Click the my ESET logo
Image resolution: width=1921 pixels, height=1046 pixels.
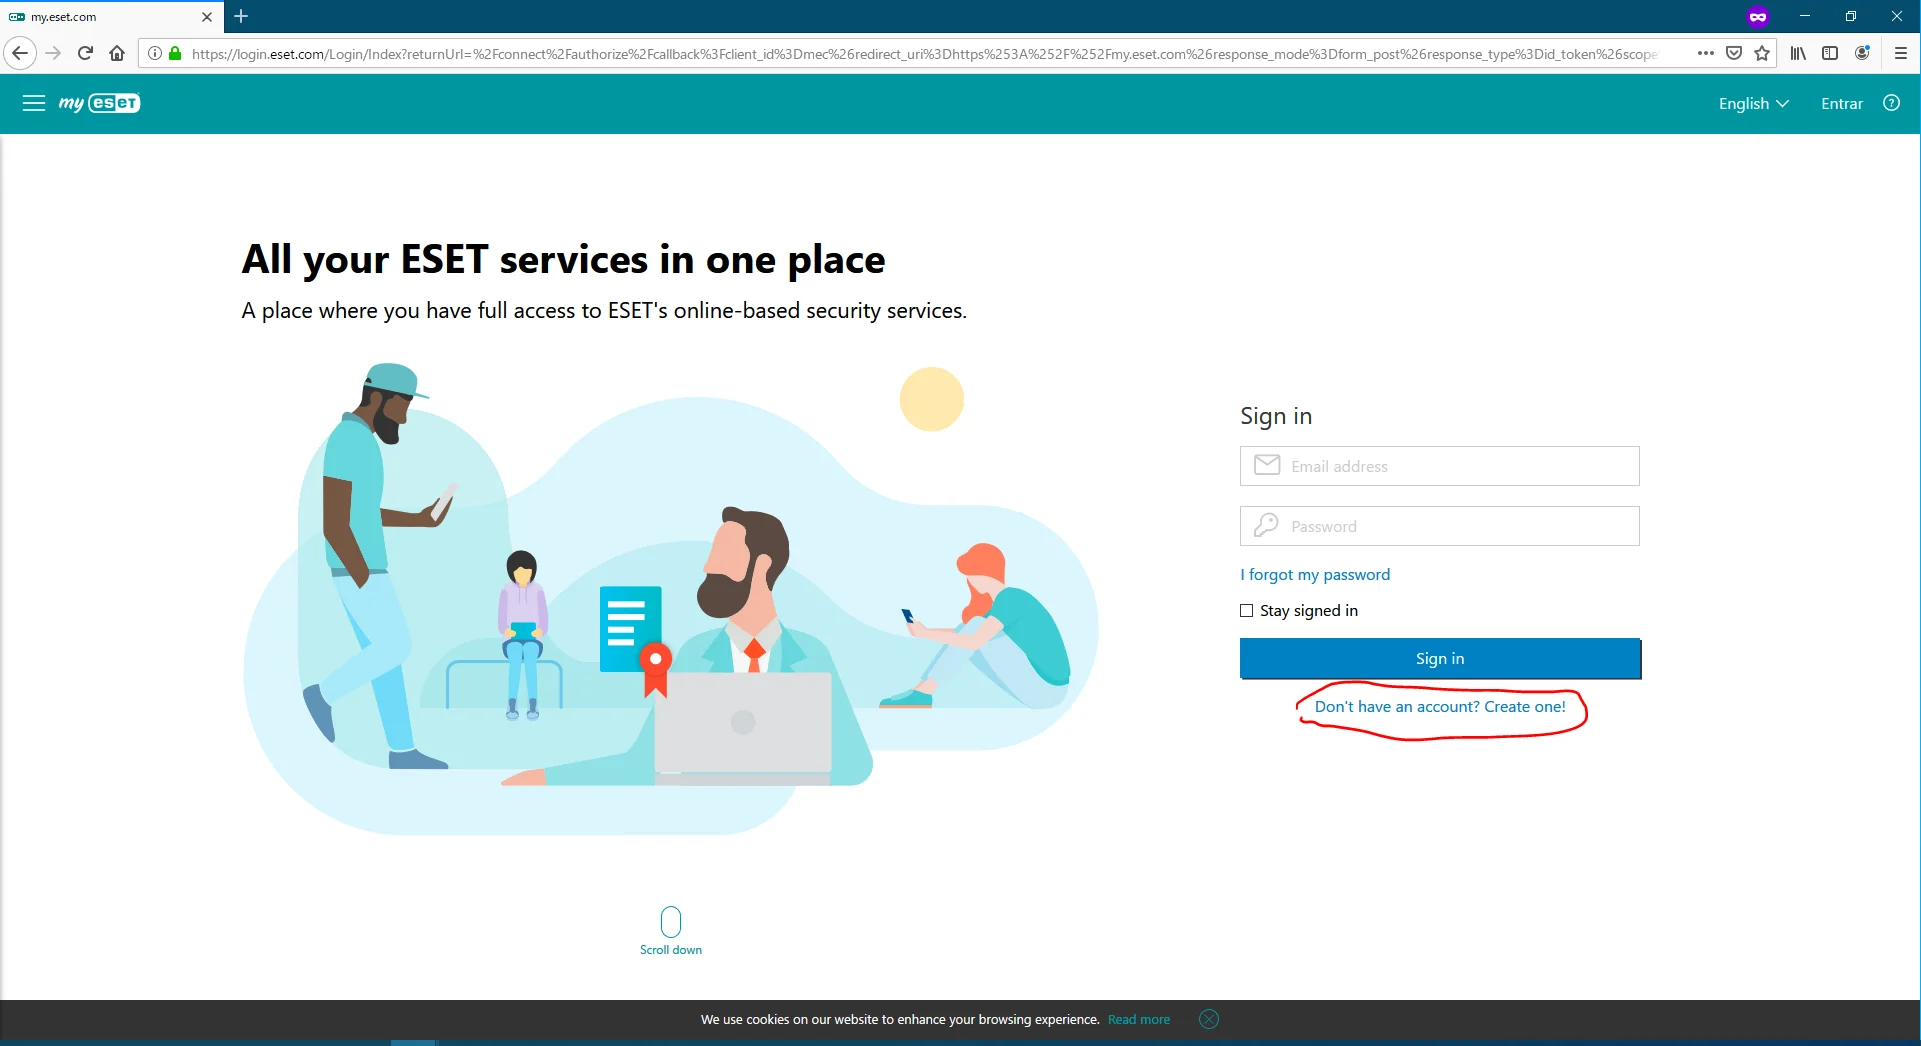(100, 103)
